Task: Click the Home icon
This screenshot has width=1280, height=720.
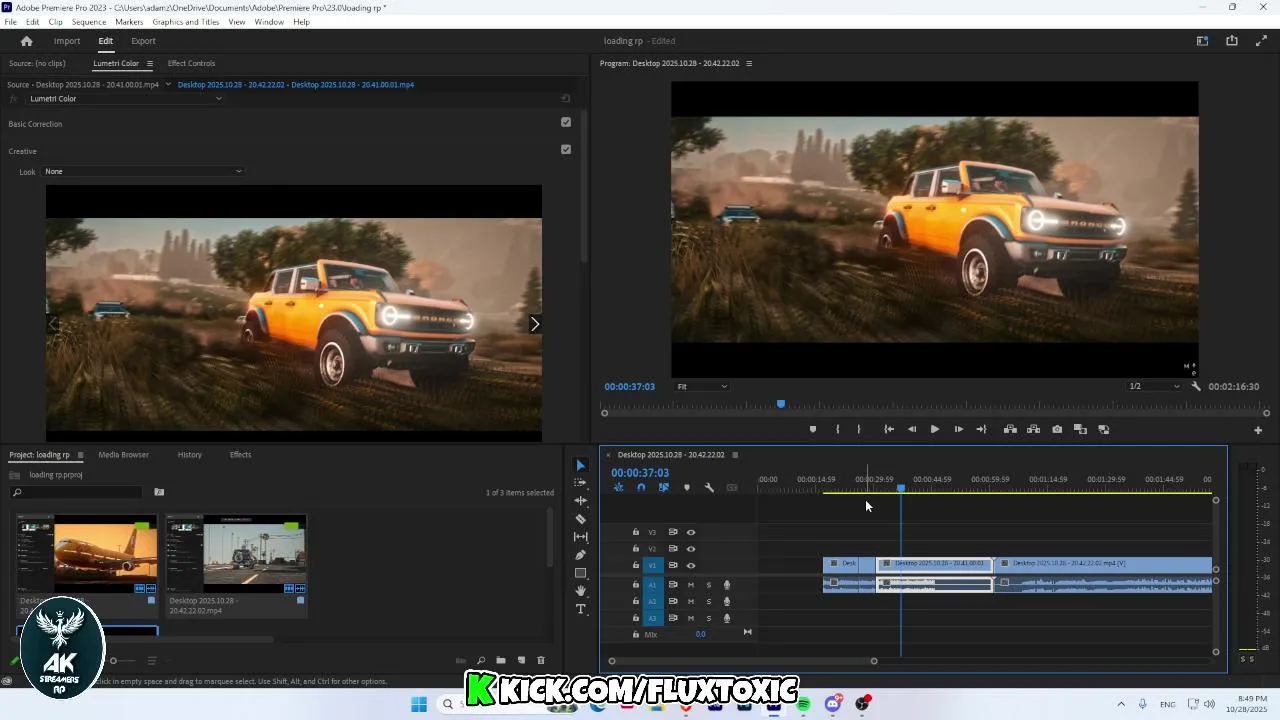Action: [x=27, y=41]
